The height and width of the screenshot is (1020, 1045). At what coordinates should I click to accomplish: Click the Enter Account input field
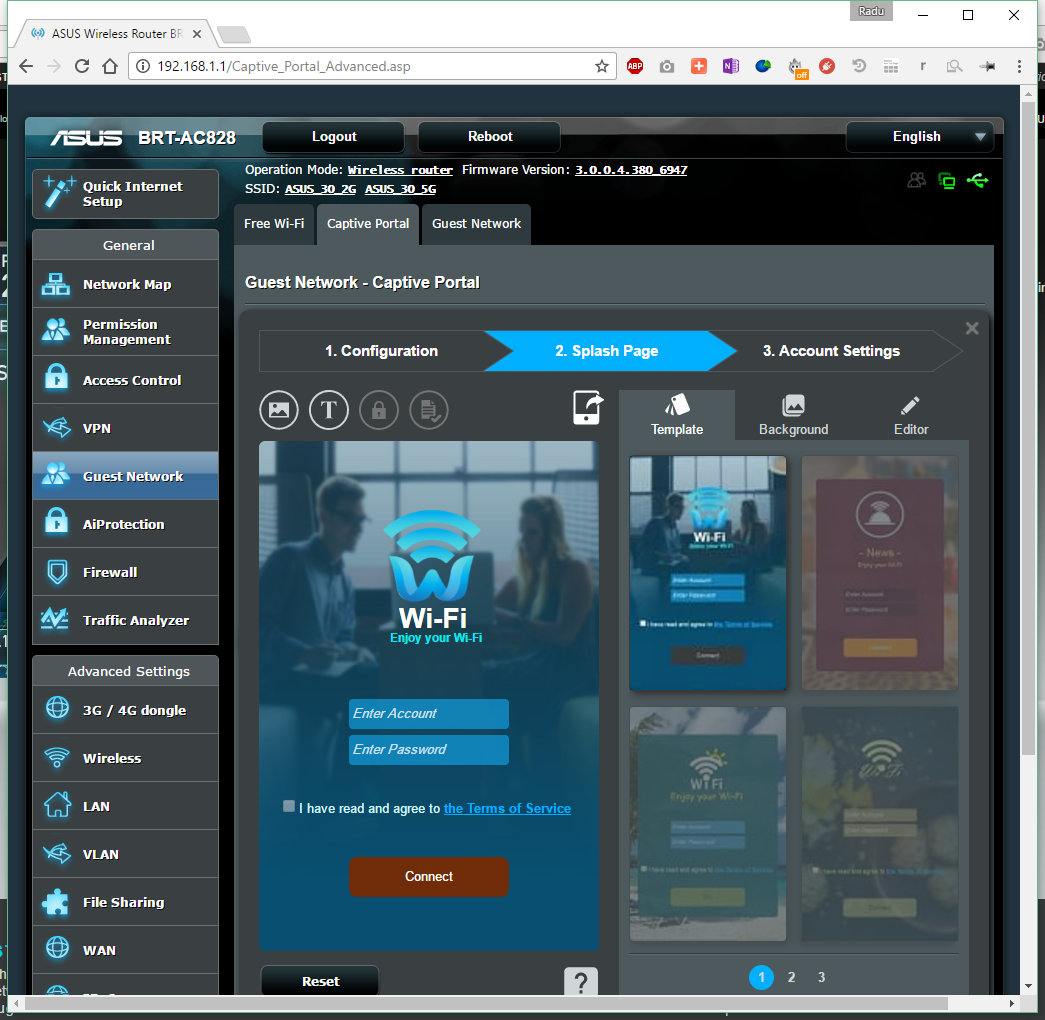coord(428,714)
